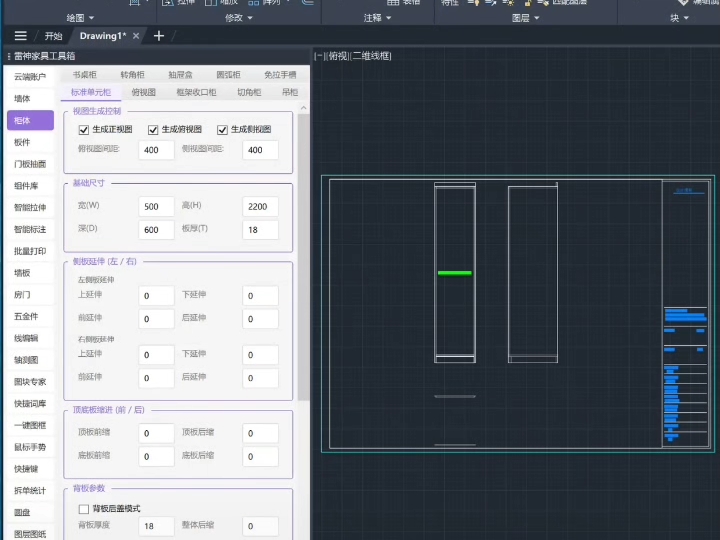
Task: Open 鼠标手势 section
Action: [30, 447]
